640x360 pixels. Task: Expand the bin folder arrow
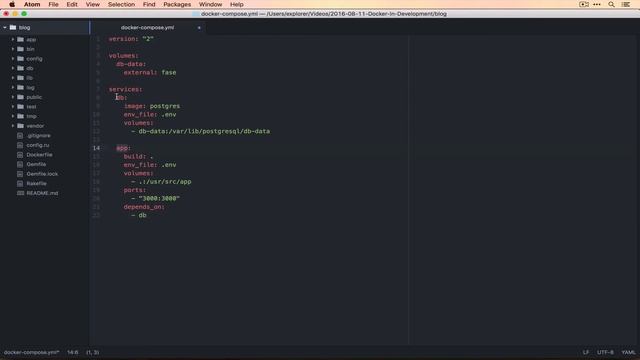[13, 49]
